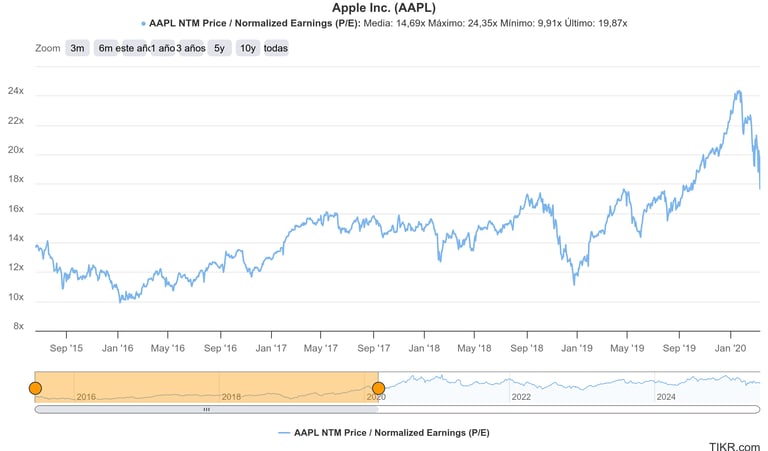The image size is (768, 451).
Task: Select the 6m zoom range
Action: click(105, 48)
